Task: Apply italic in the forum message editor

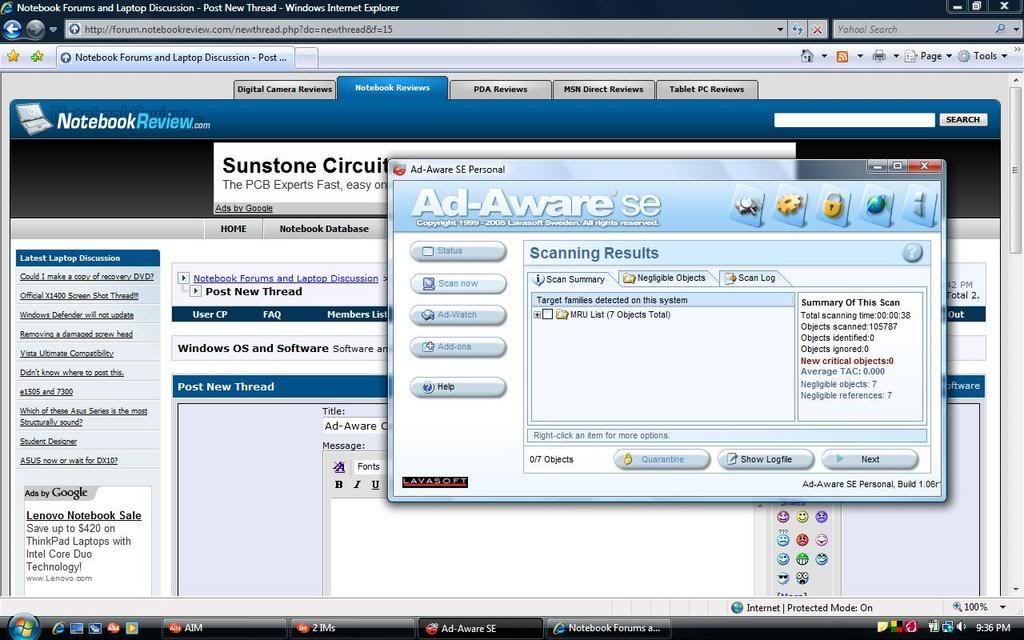Action: (x=357, y=485)
